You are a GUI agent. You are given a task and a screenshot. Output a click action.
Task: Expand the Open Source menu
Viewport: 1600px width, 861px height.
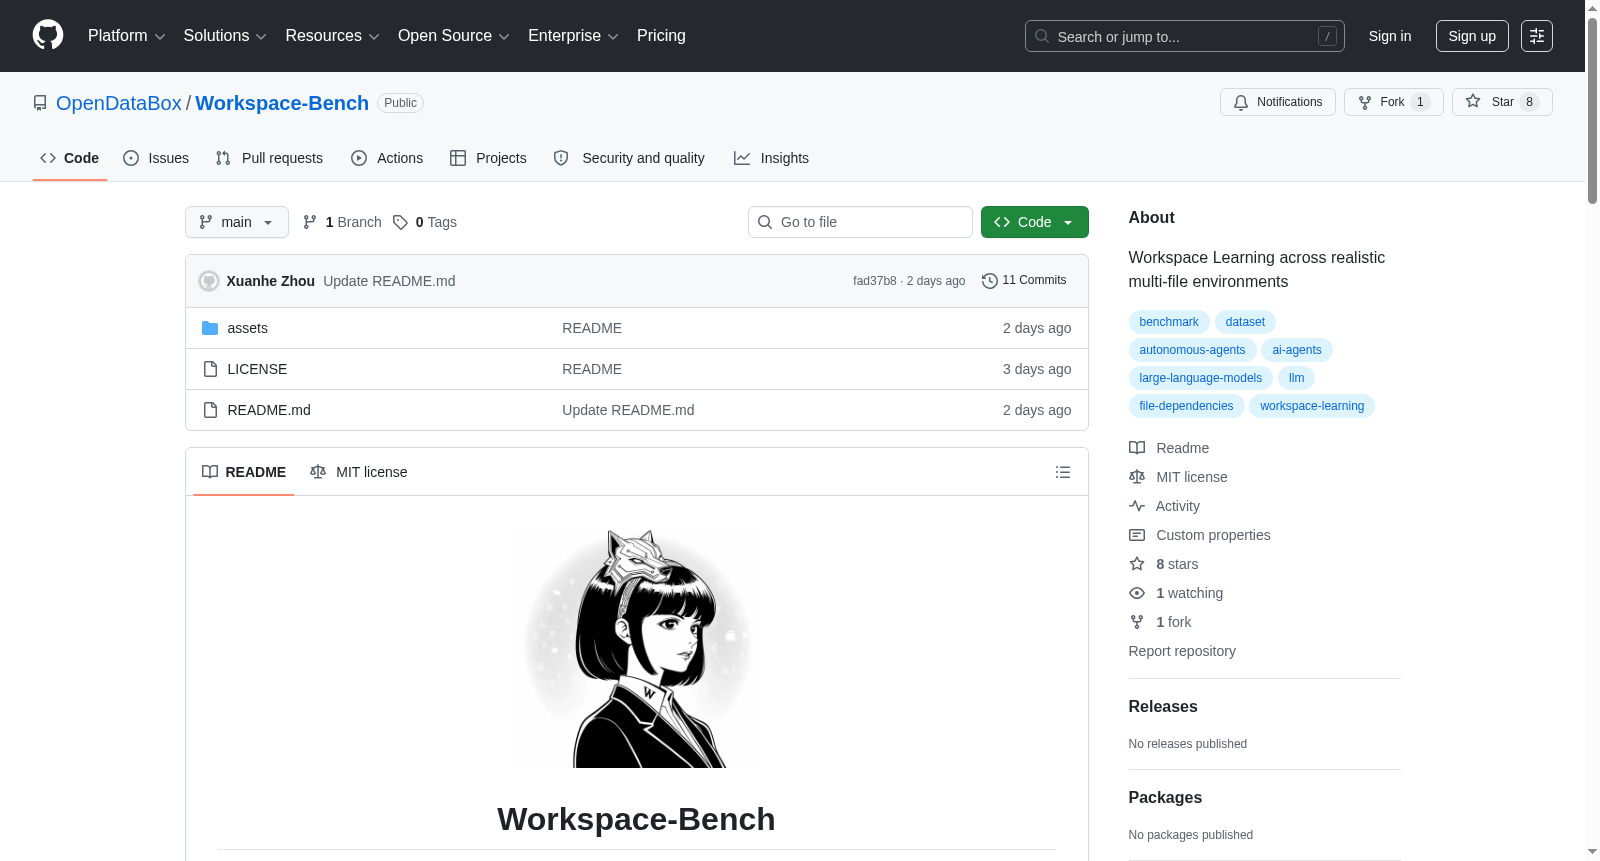point(453,36)
